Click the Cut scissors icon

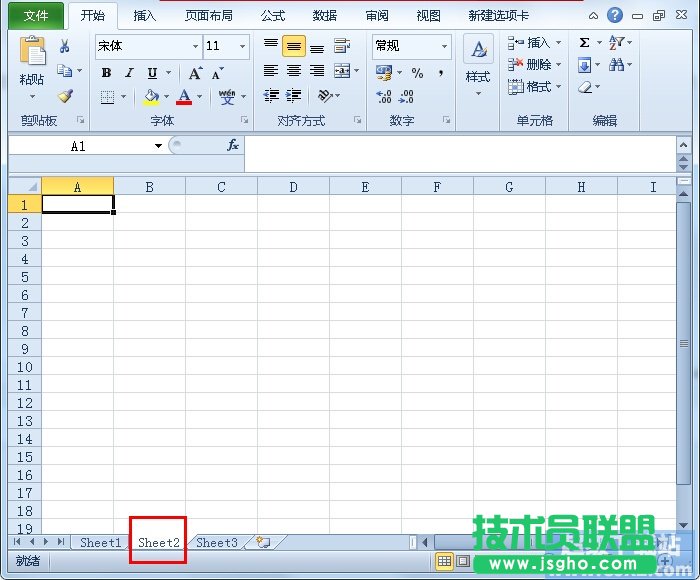[x=65, y=46]
